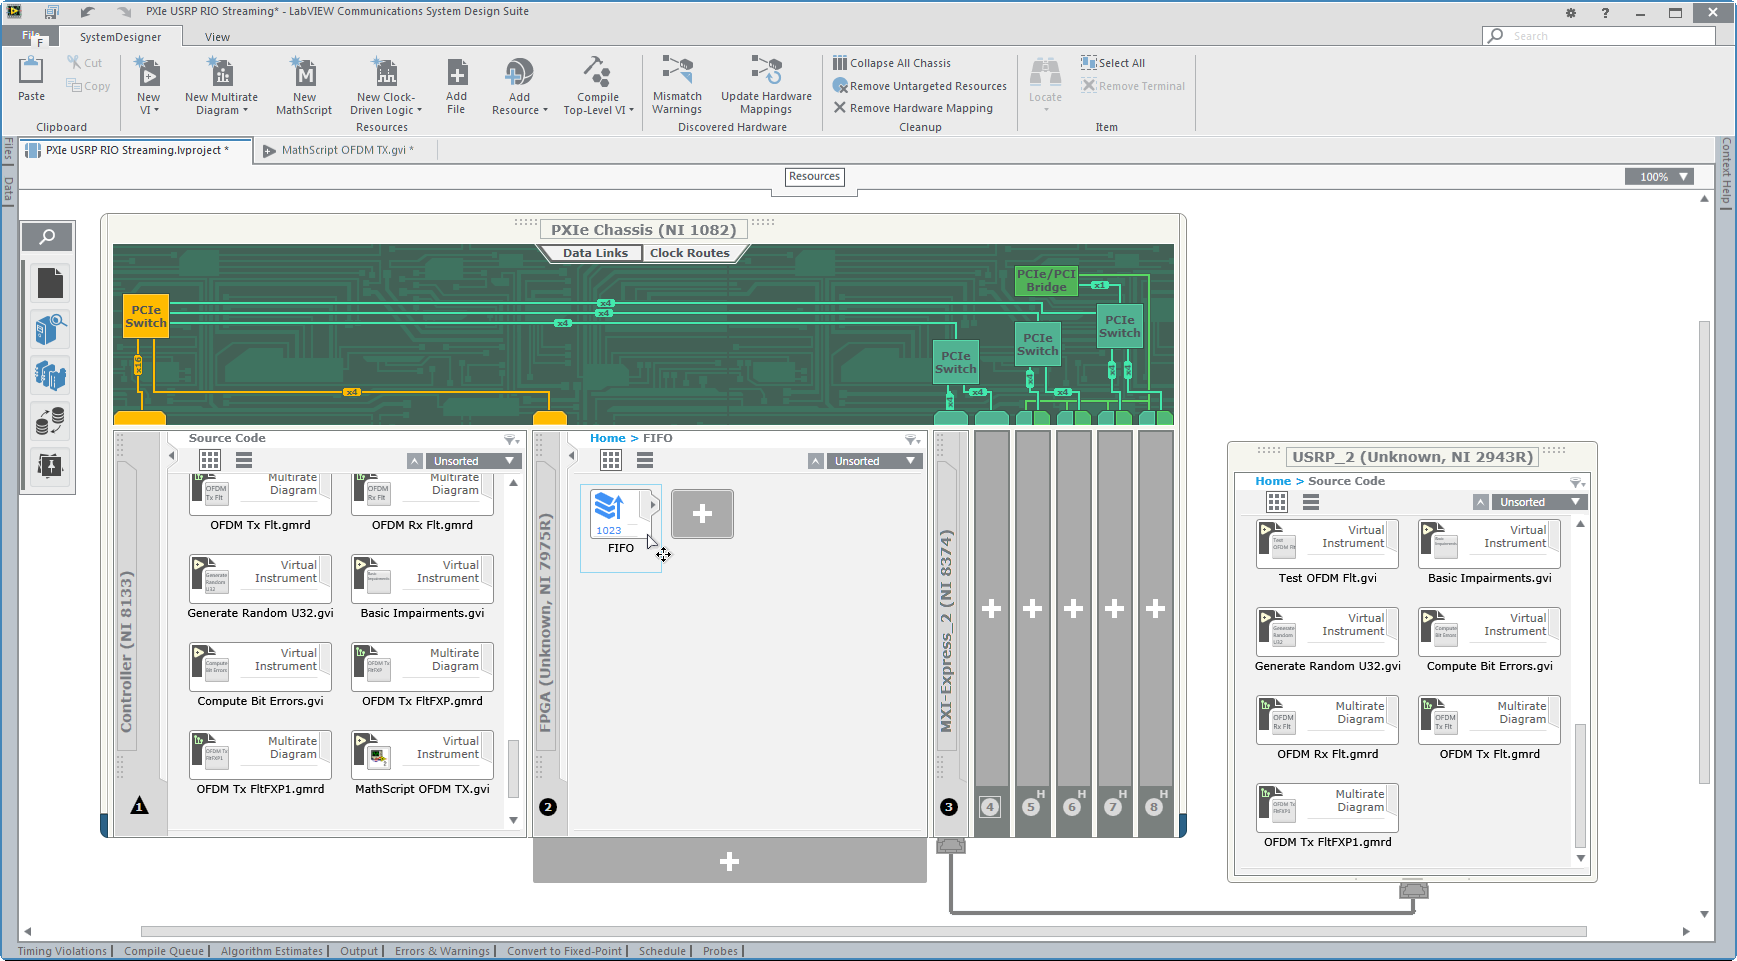Switch USRP_2 pane to grid view

pos(1277,502)
